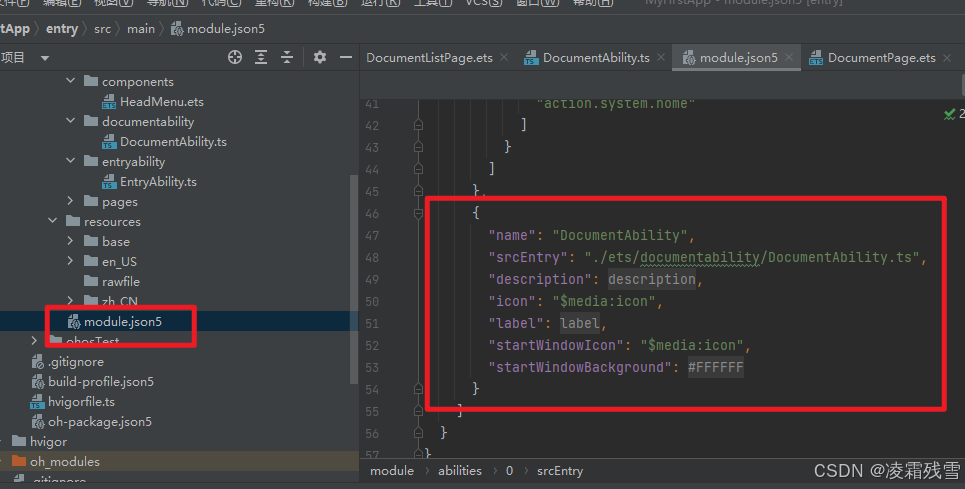Image resolution: width=965 pixels, height=489 pixels.
Task: Click the "DocumentAbility" name value on line 47
Action: coord(619,235)
